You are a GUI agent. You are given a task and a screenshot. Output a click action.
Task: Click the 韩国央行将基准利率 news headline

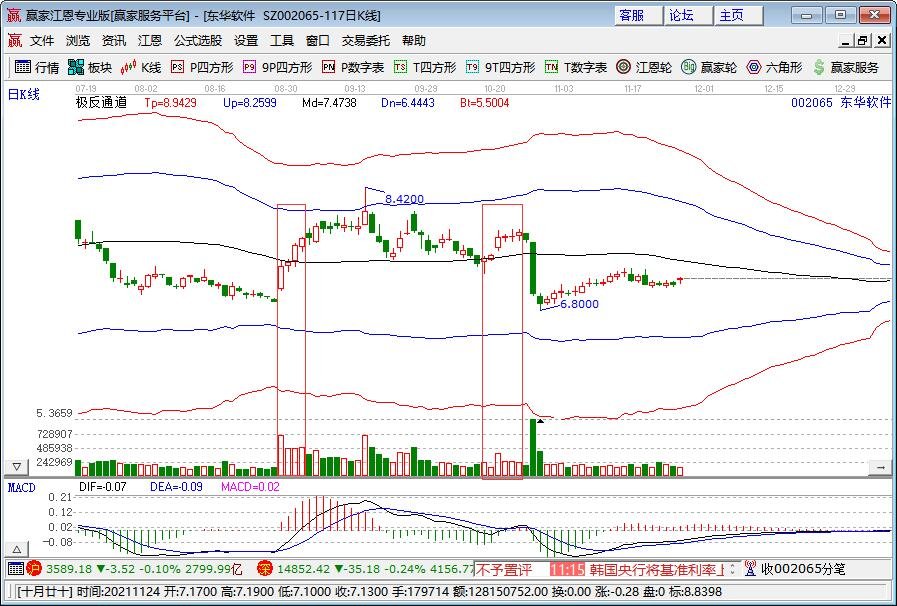click(658, 569)
